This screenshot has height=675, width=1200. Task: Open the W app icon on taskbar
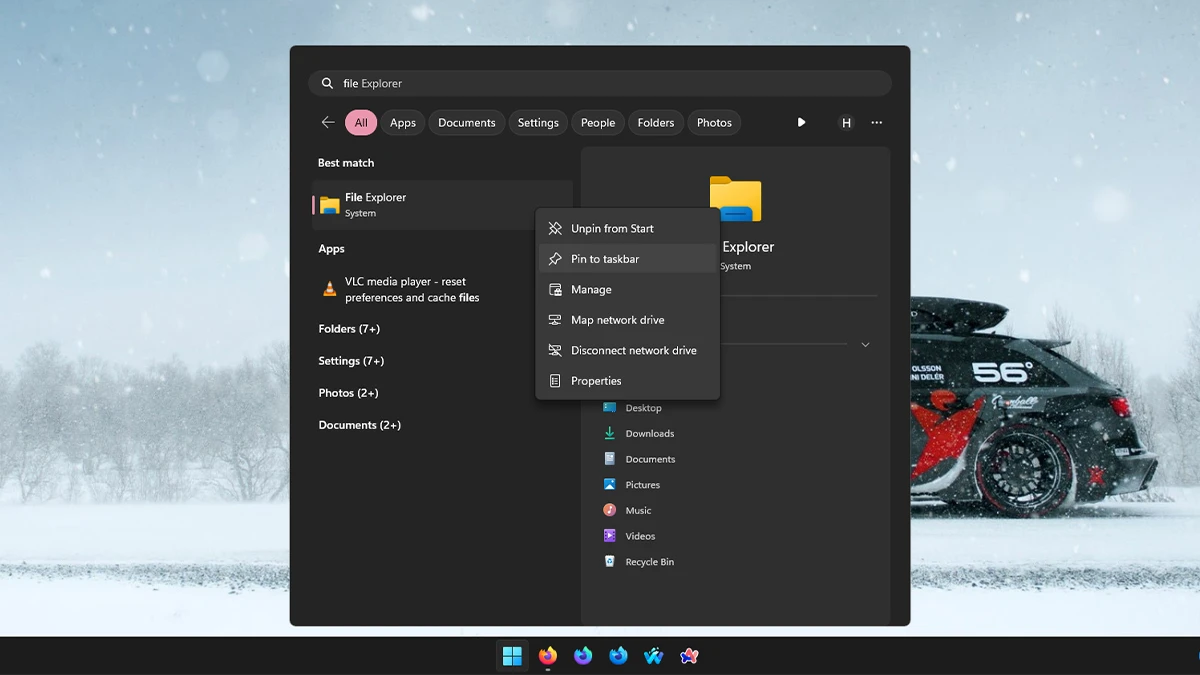coord(654,656)
